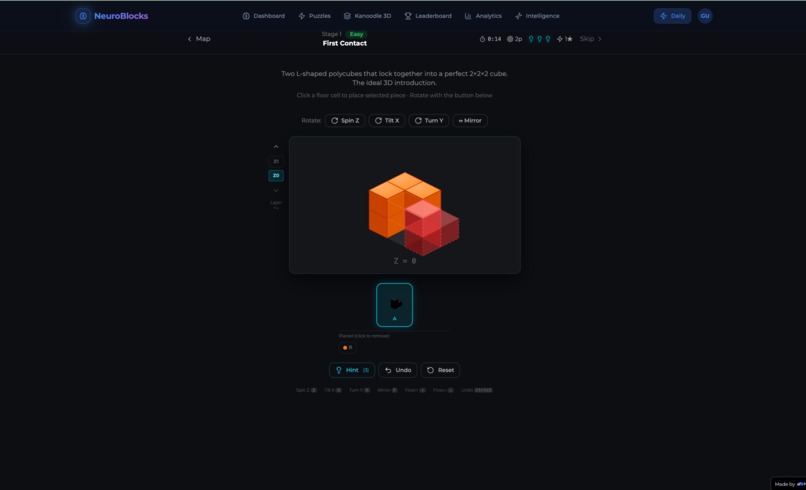Open the Kanoodle 3D page
Image resolution: width=806 pixels, height=490 pixels.
(x=368, y=16)
